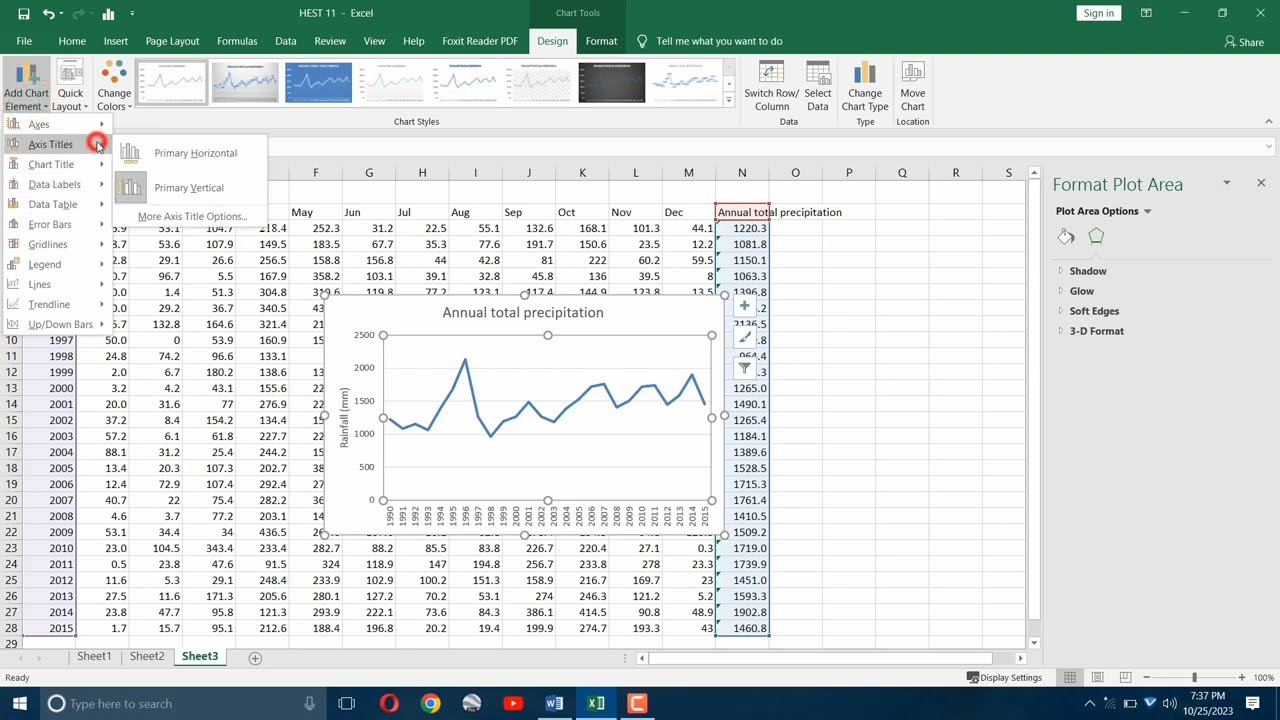Image resolution: width=1280 pixels, height=720 pixels.
Task: Open More Axis Title Options
Action: click(192, 216)
